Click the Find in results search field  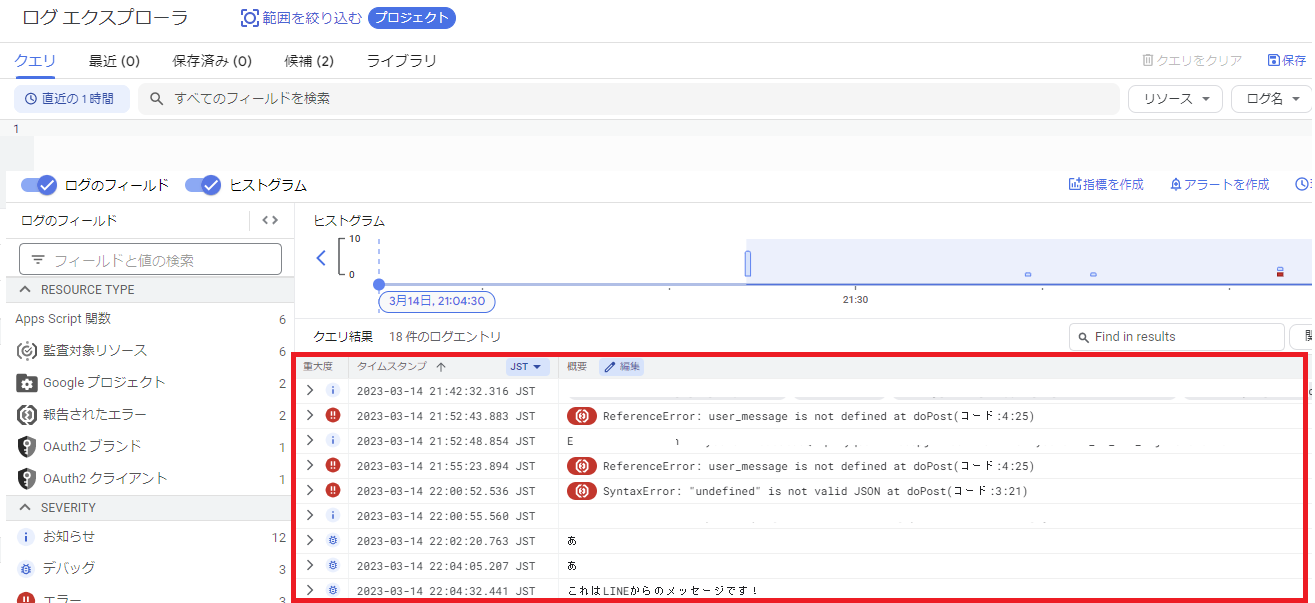(x=1176, y=336)
